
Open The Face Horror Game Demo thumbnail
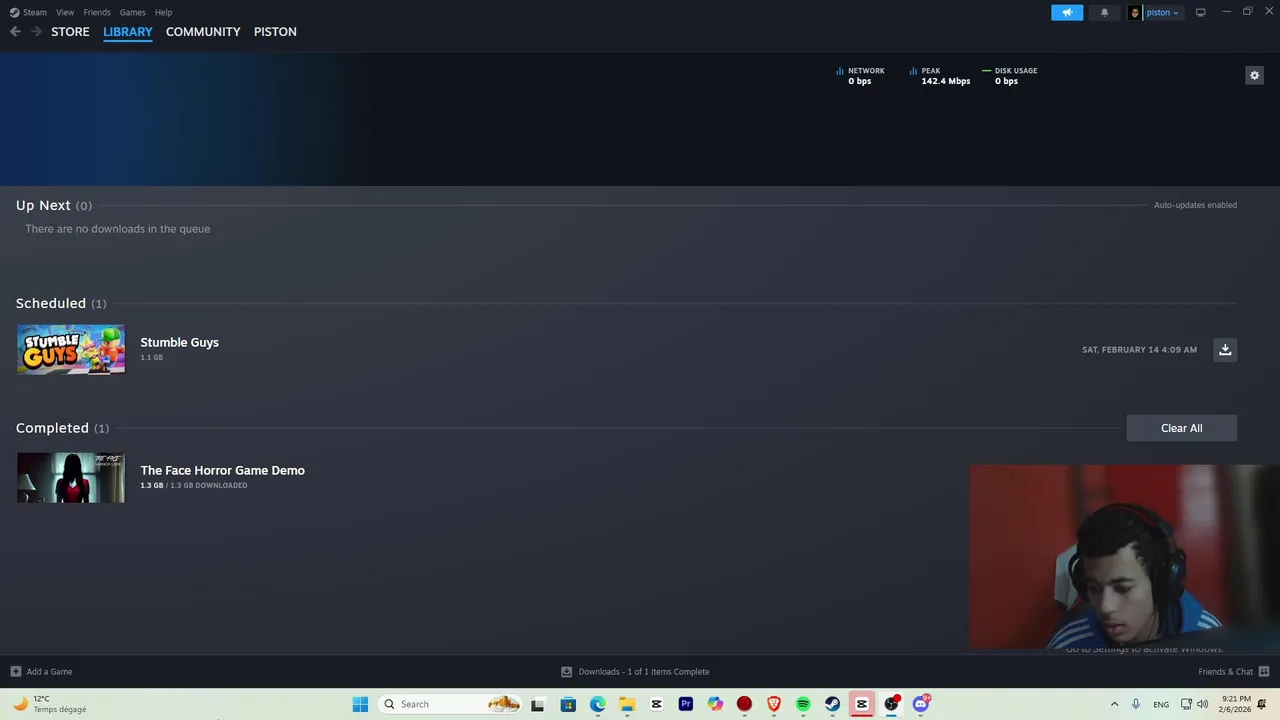pyautogui.click(x=71, y=477)
